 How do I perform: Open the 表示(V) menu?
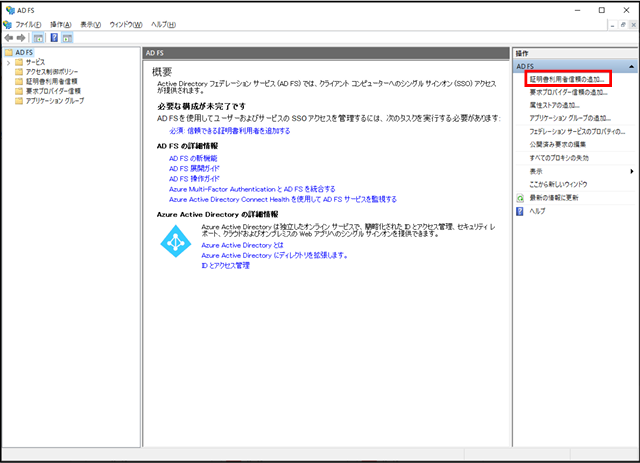coord(90,24)
